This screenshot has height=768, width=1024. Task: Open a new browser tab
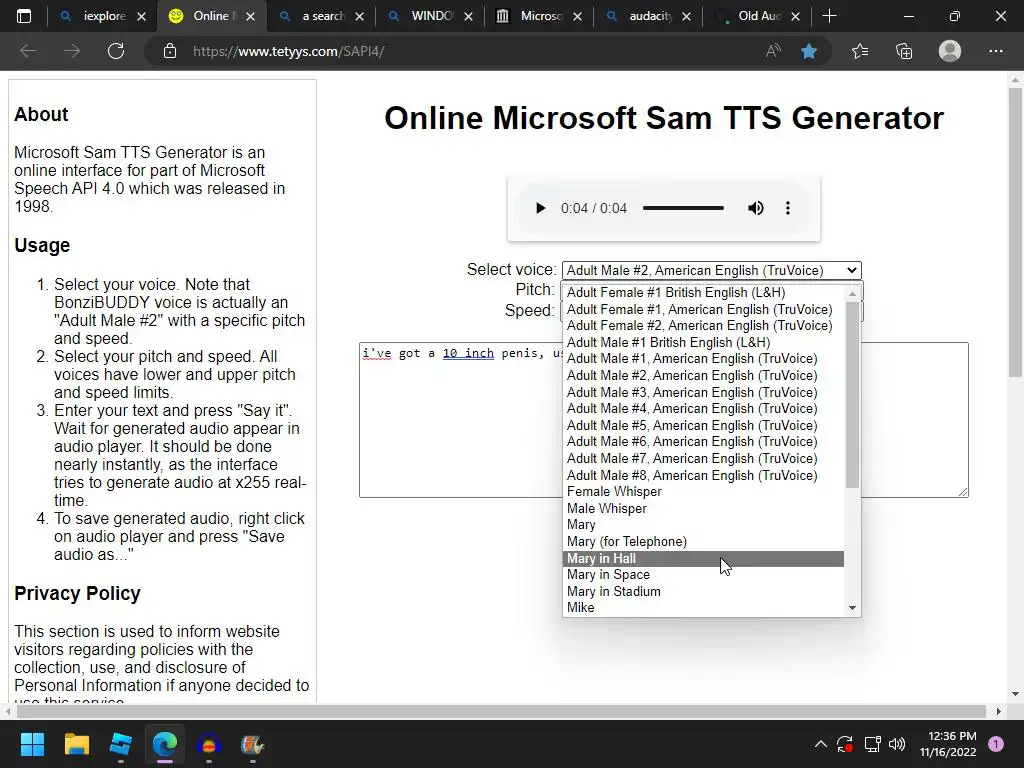[829, 16]
